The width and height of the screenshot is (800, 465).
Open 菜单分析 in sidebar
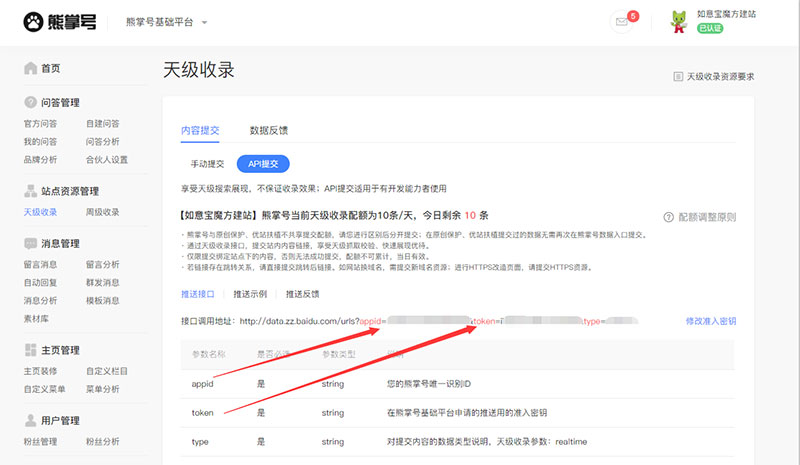coord(103,389)
